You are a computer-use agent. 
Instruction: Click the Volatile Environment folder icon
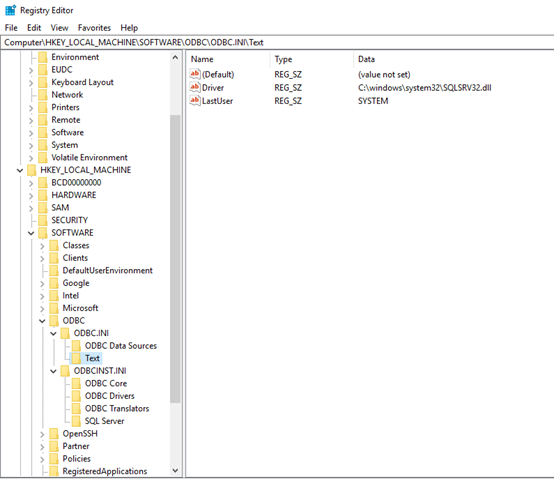tap(43, 158)
